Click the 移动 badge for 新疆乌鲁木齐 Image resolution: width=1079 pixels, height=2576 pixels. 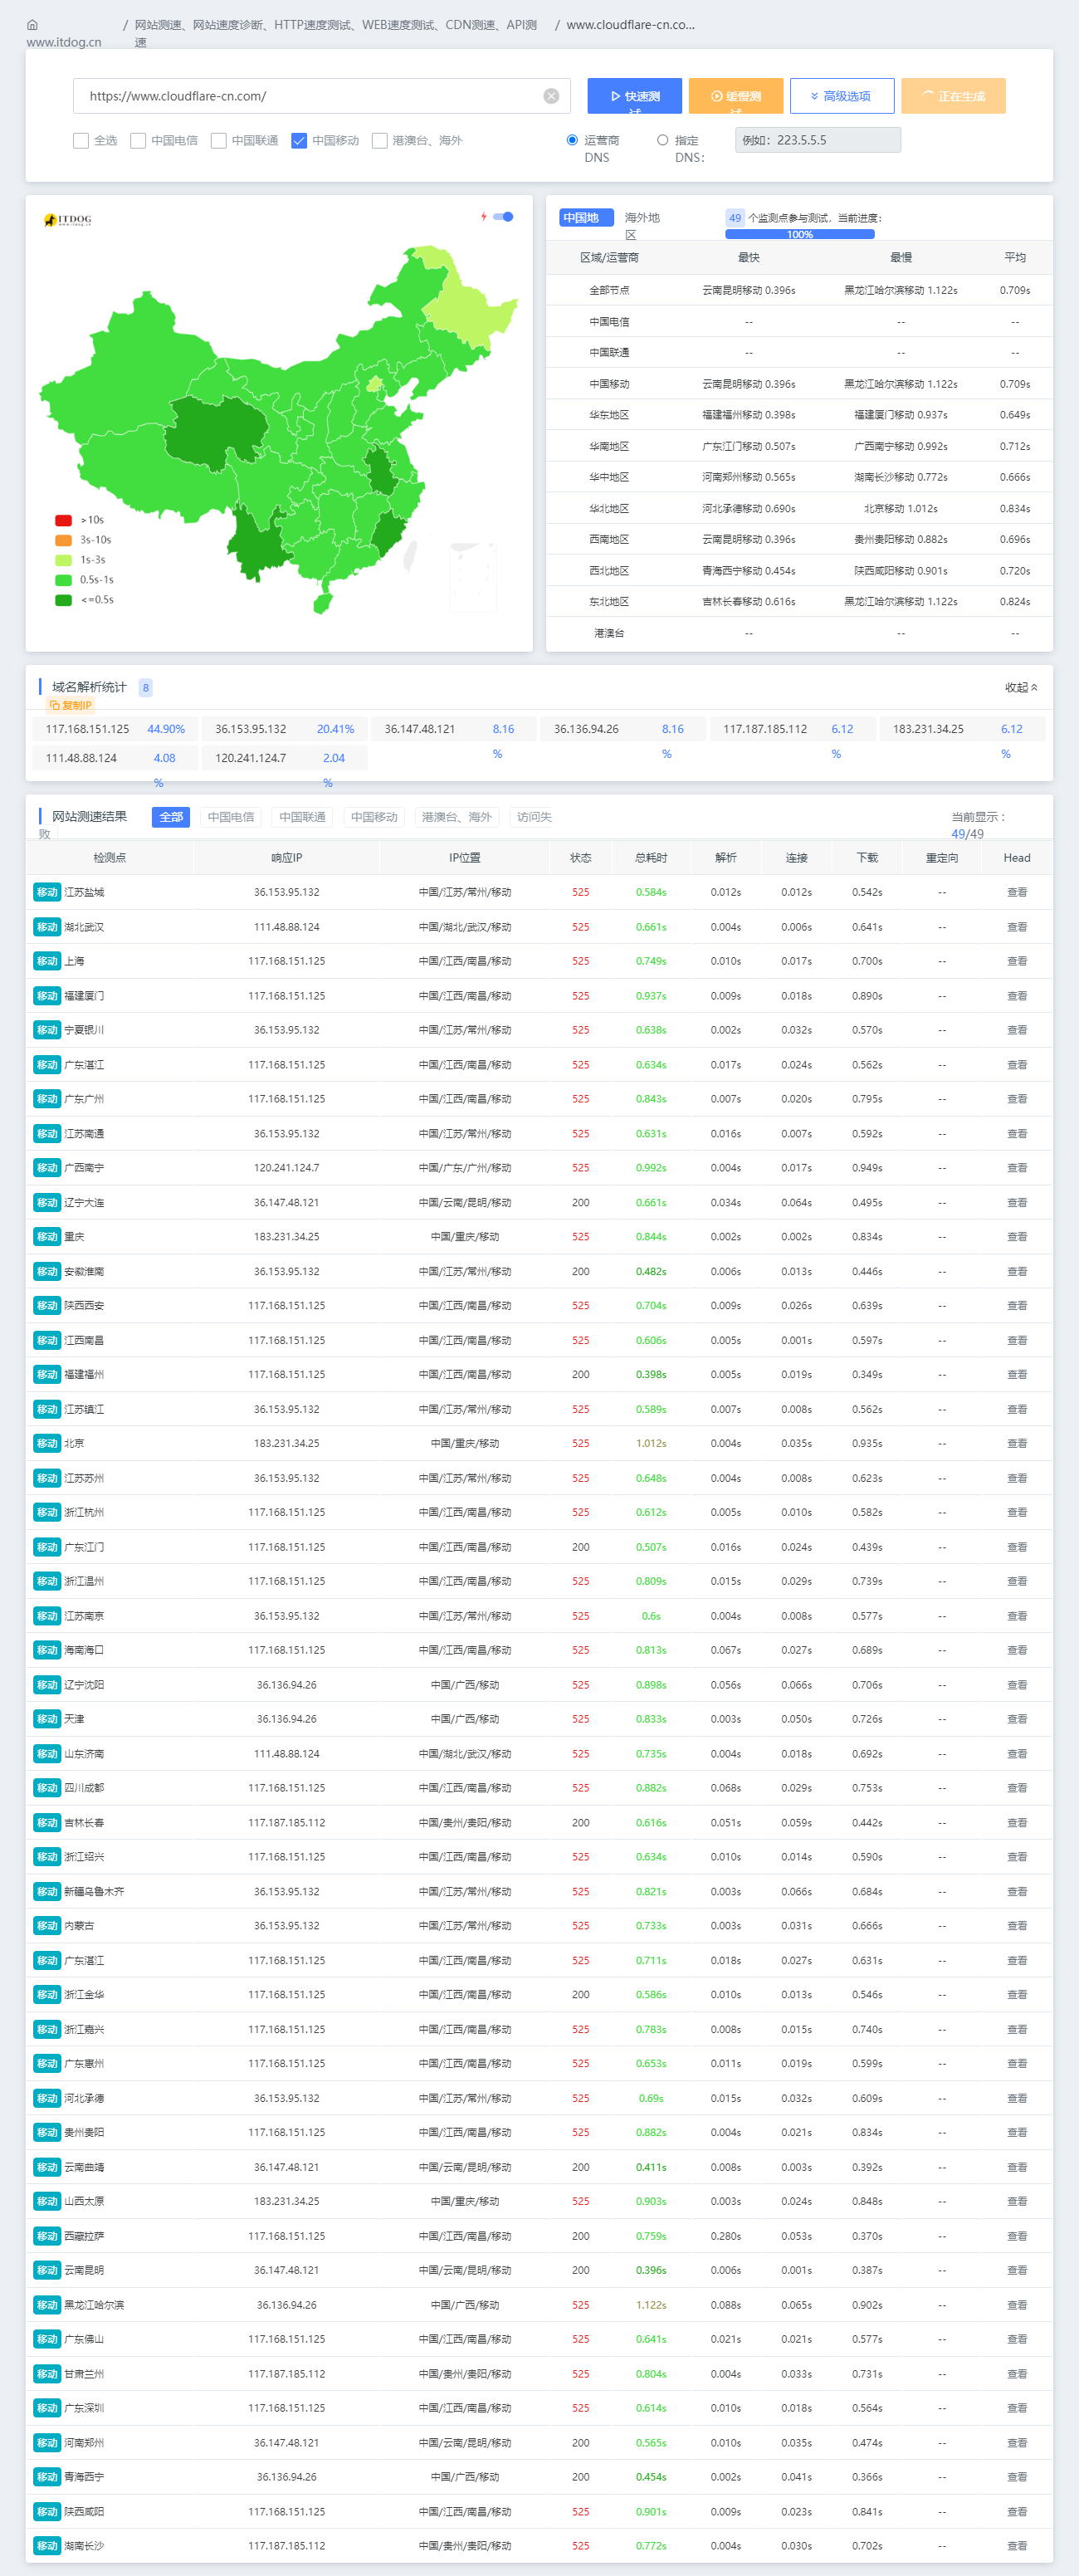(47, 1891)
